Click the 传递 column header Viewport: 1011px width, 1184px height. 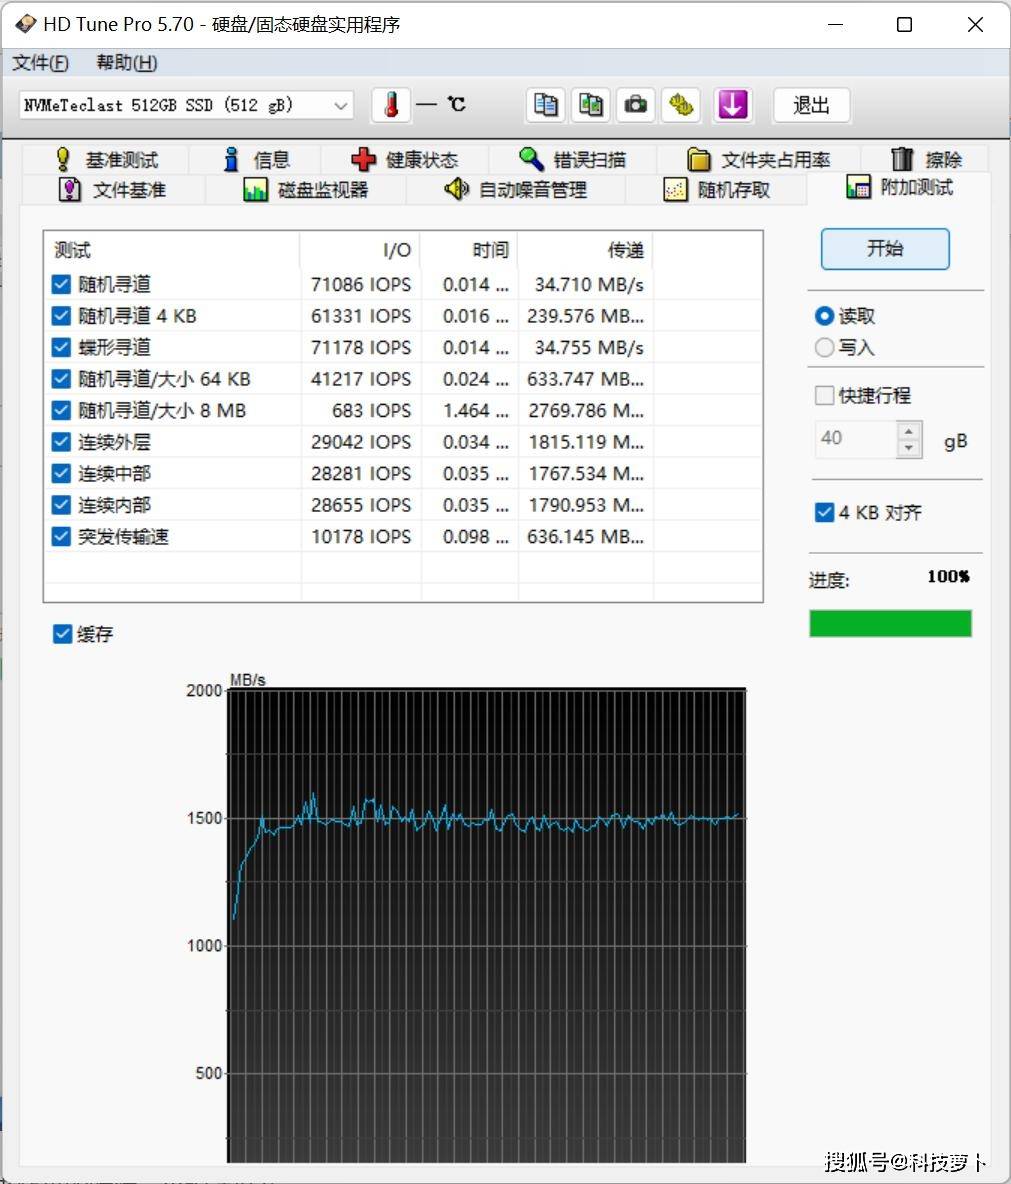point(585,250)
